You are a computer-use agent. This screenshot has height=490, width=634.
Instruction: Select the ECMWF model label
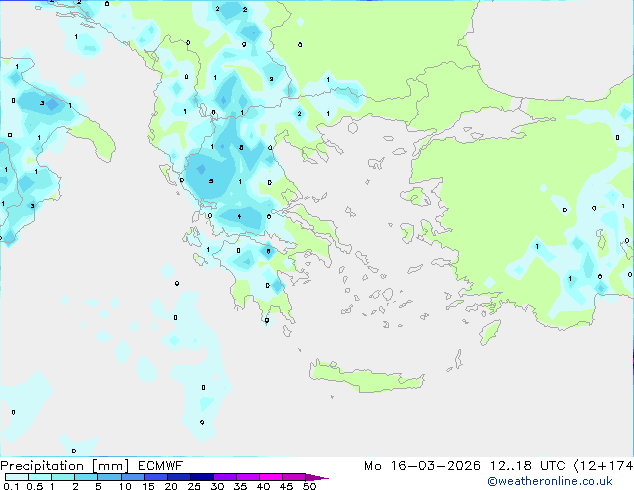161,466
